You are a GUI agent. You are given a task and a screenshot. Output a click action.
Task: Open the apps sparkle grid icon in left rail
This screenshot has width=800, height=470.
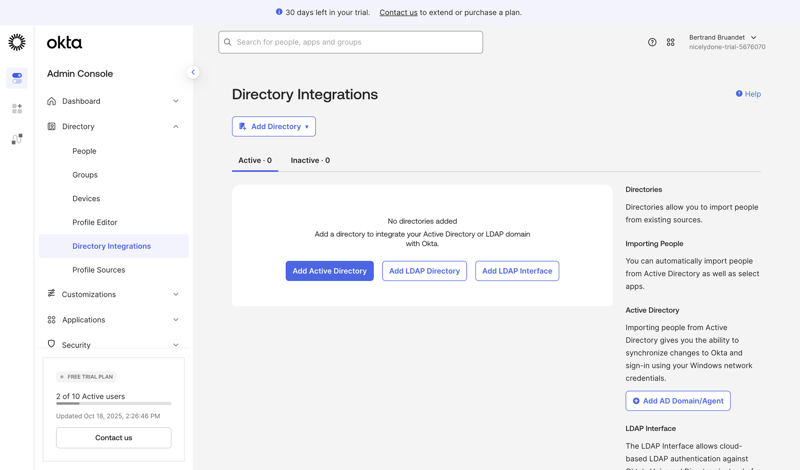pyautogui.click(x=17, y=109)
